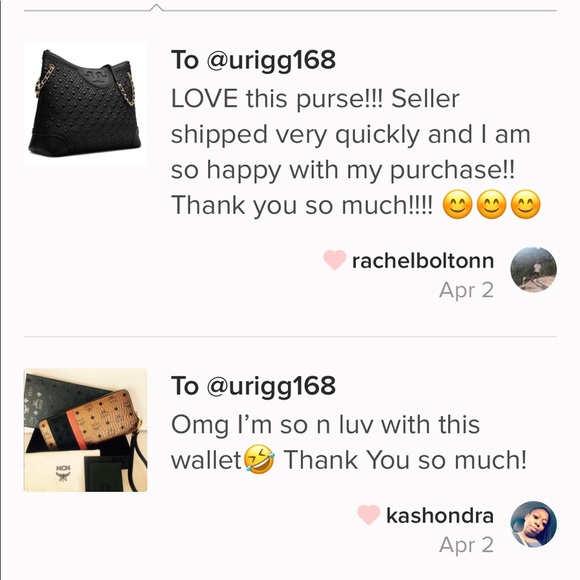Open the rachelboltonn username link
This screenshot has width=580, height=580.
coord(423,261)
